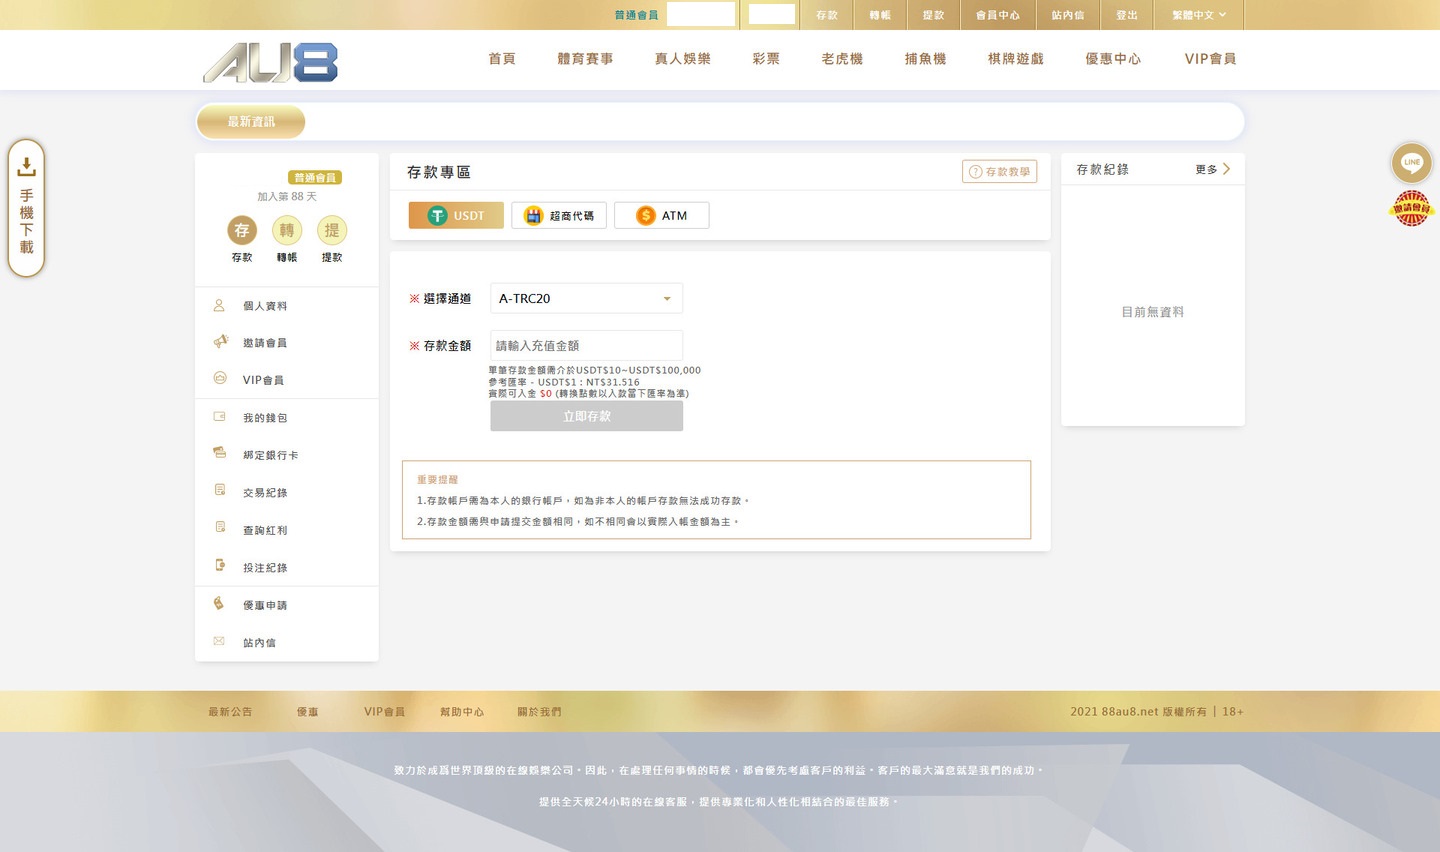Screen dimensions: 1440x852
Task: Click the AU8 logo
Action: tap(270, 63)
